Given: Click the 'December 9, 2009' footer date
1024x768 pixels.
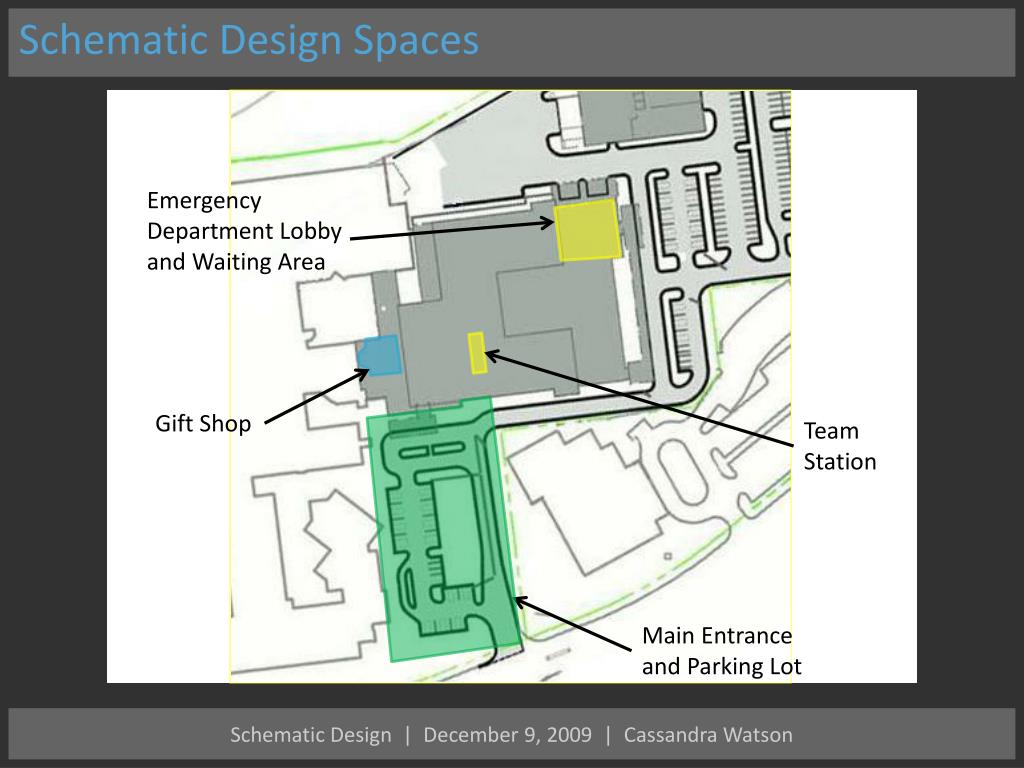Looking at the screenshot, I should coord(507,735).
